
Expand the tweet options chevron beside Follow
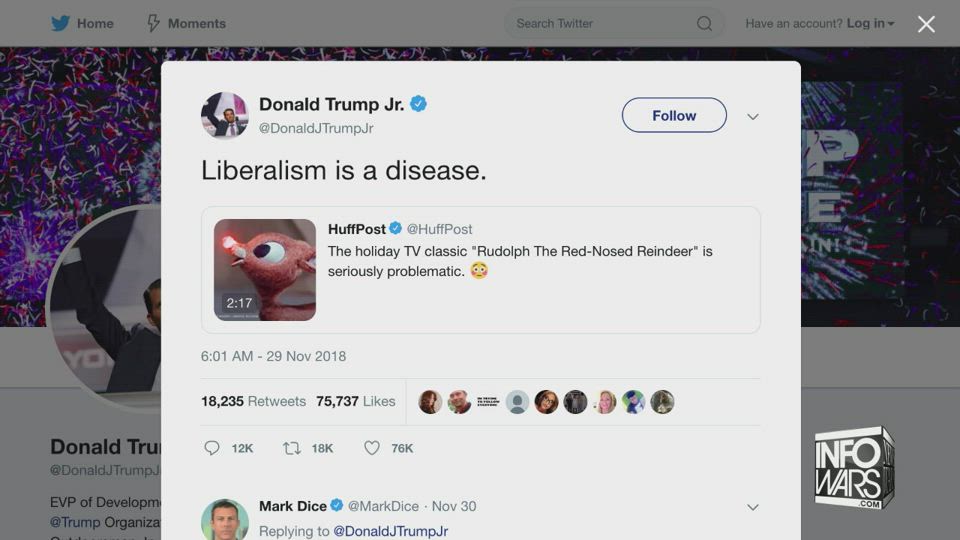pos(753,116)
